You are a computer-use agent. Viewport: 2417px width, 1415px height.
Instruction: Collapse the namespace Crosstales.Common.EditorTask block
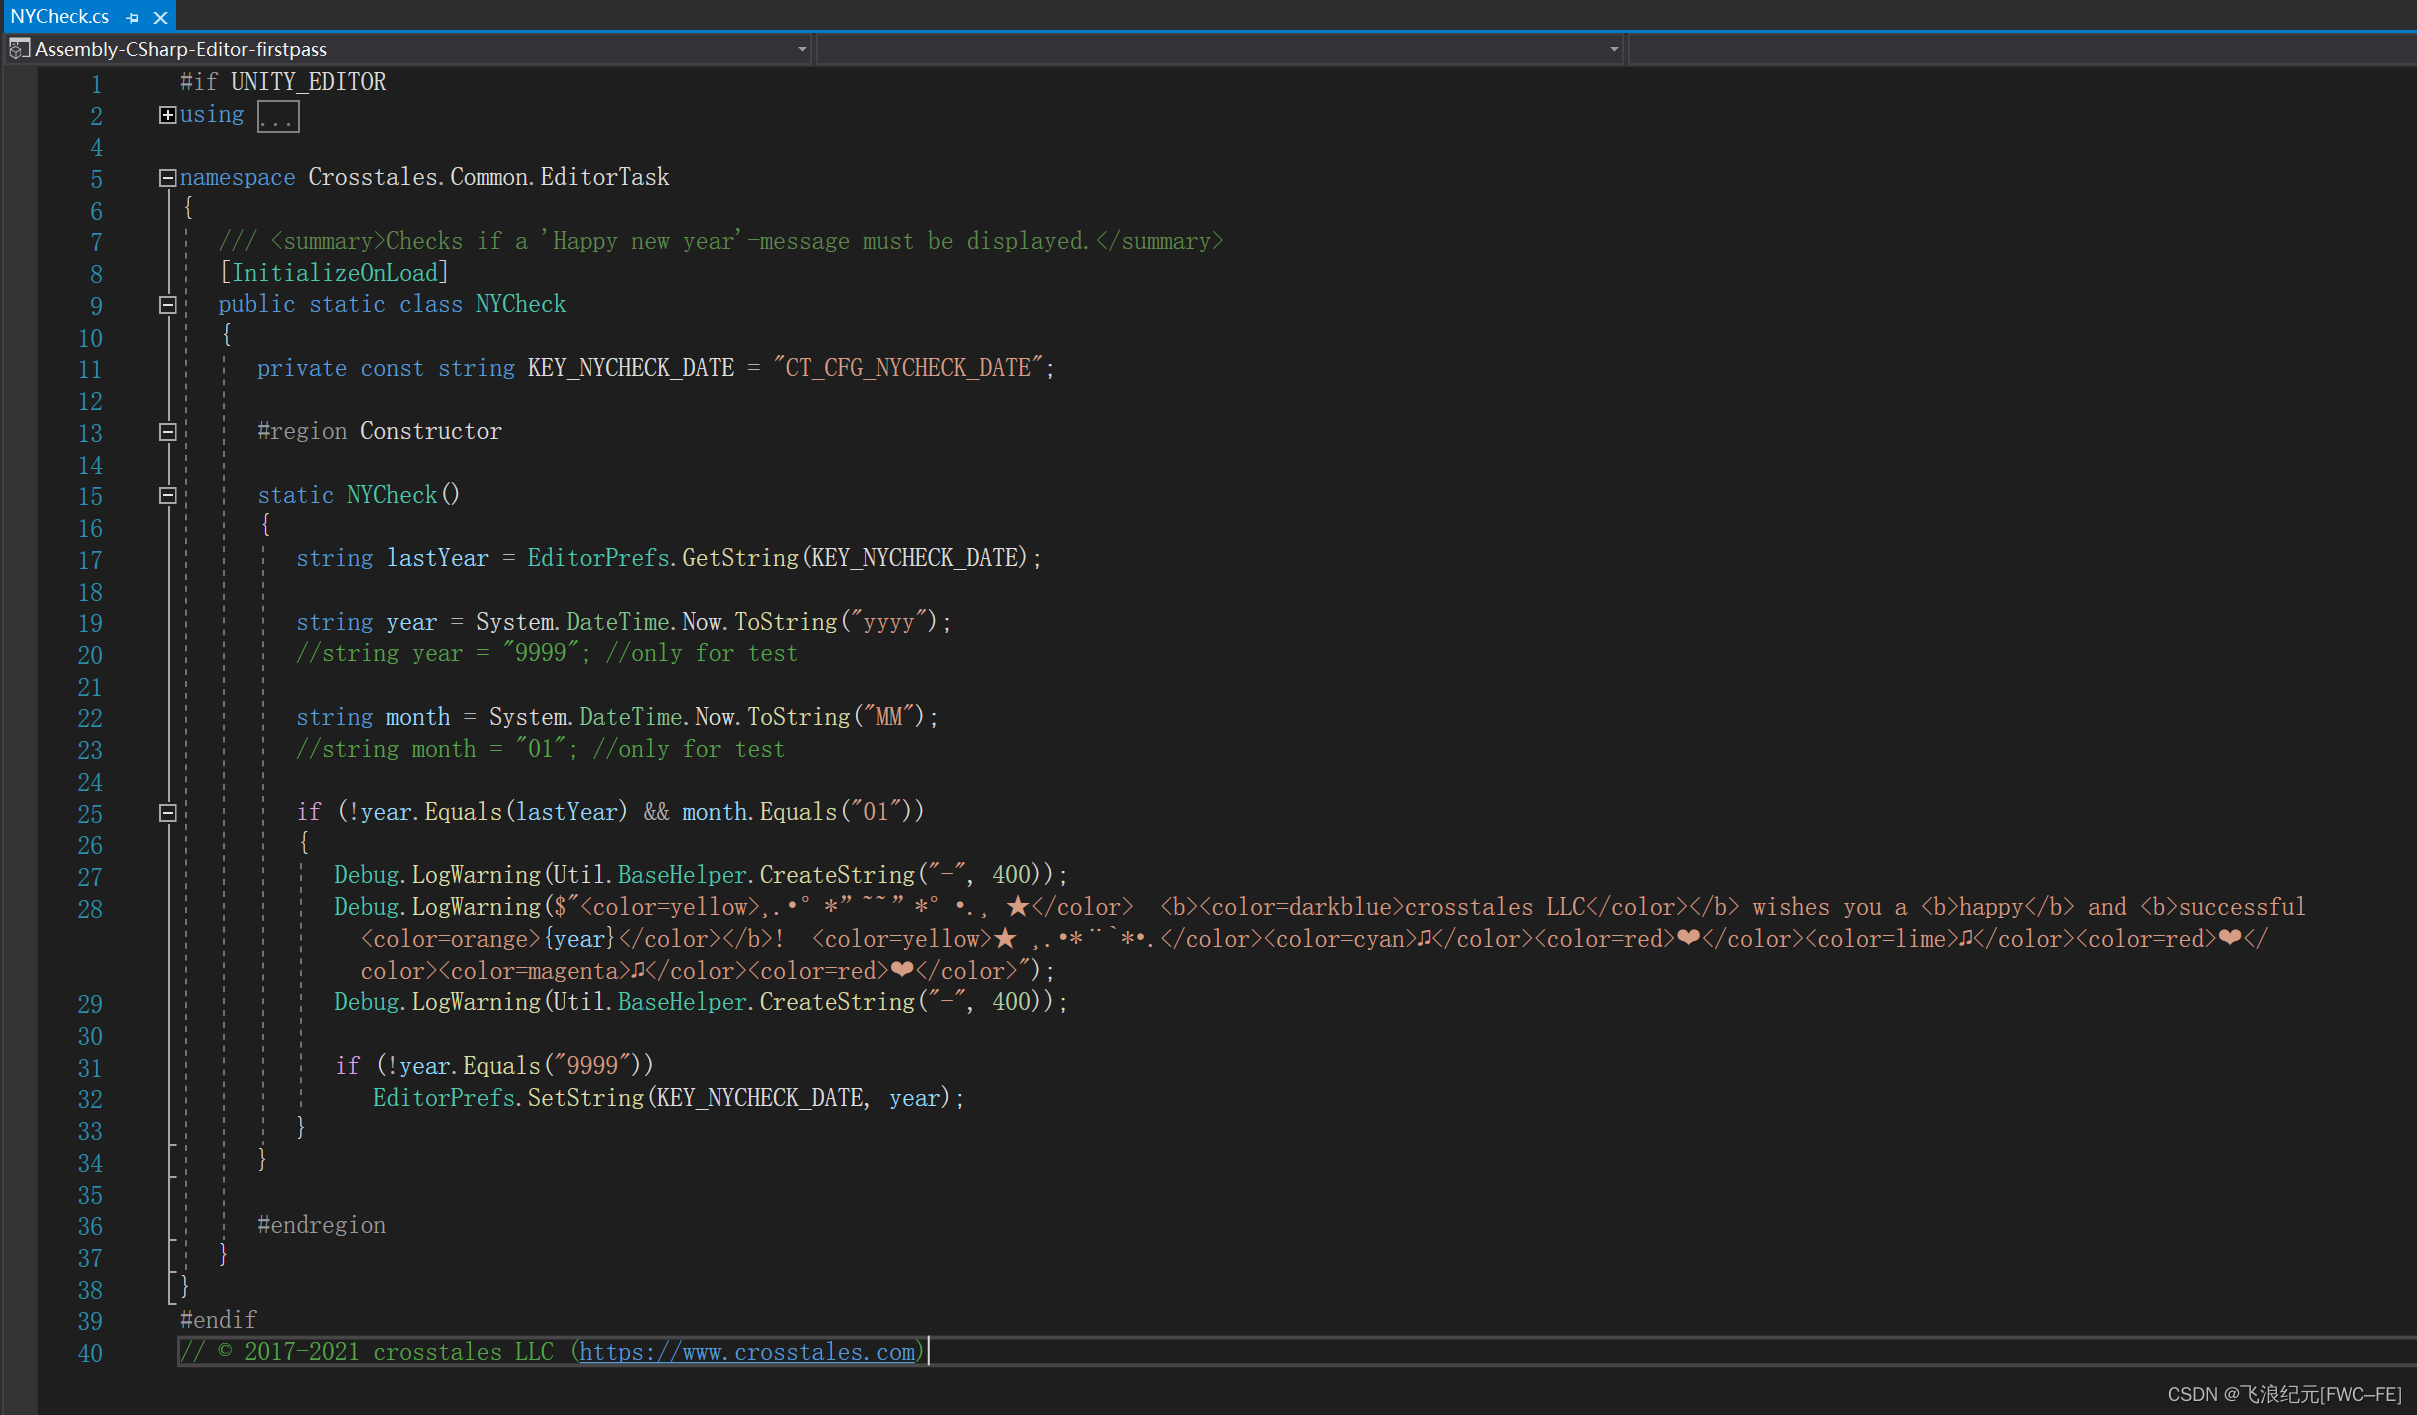point(168,178)
